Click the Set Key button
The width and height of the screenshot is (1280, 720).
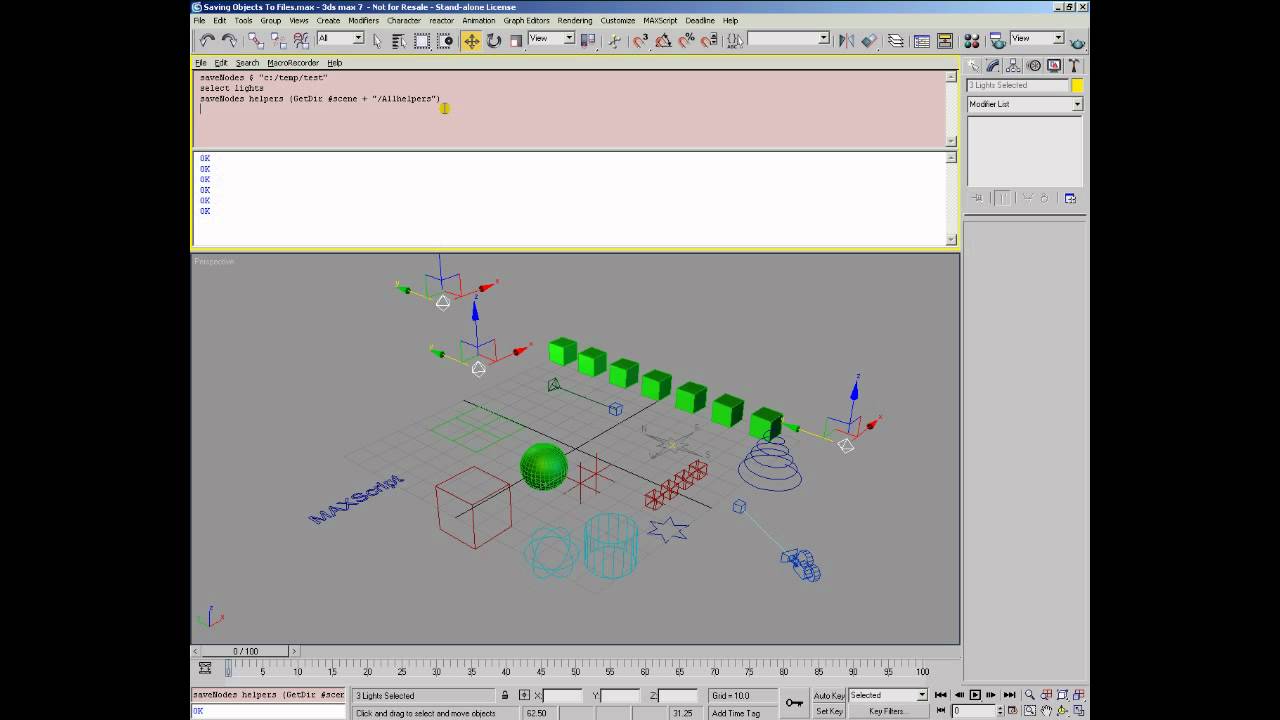(829, 711)
